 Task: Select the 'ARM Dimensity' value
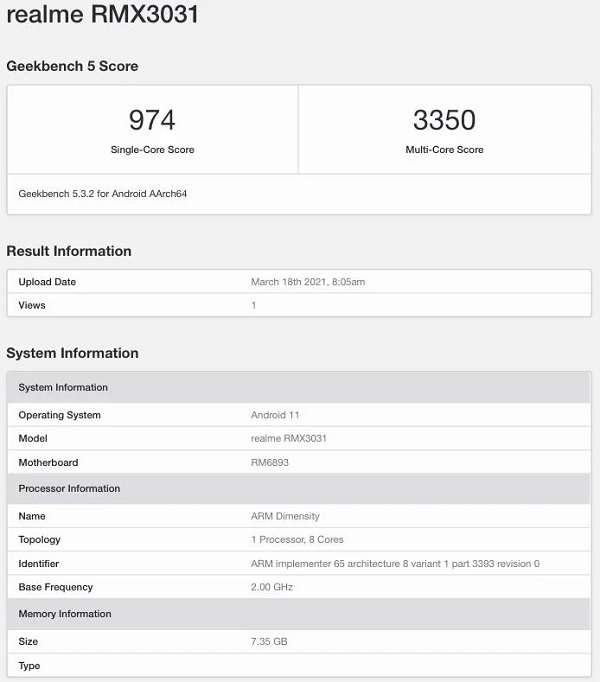pos(285,516)
